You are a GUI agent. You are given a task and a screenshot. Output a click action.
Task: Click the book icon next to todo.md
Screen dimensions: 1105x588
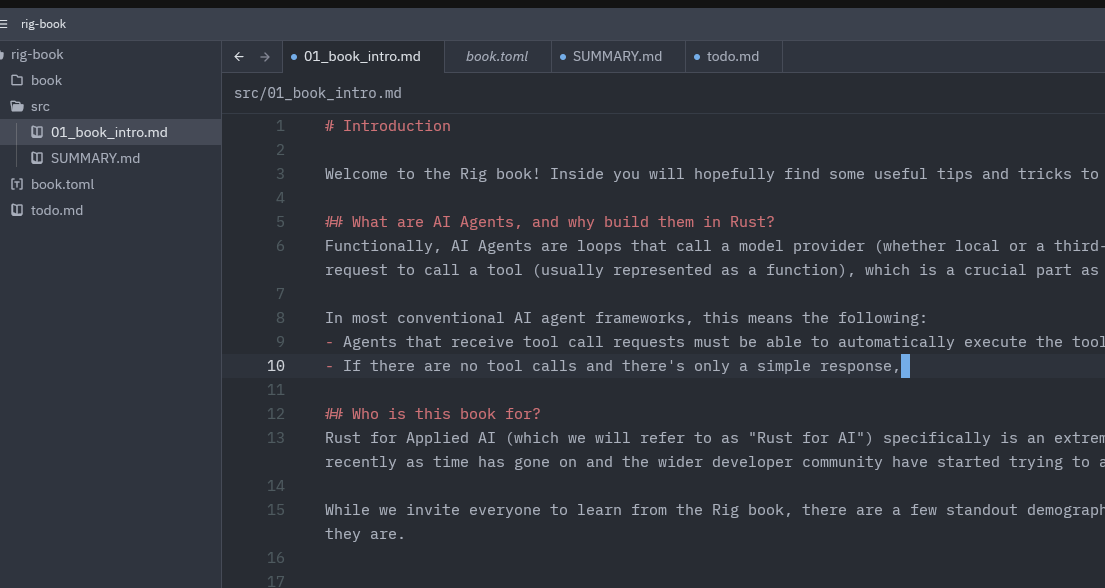(x=15, y=210)
